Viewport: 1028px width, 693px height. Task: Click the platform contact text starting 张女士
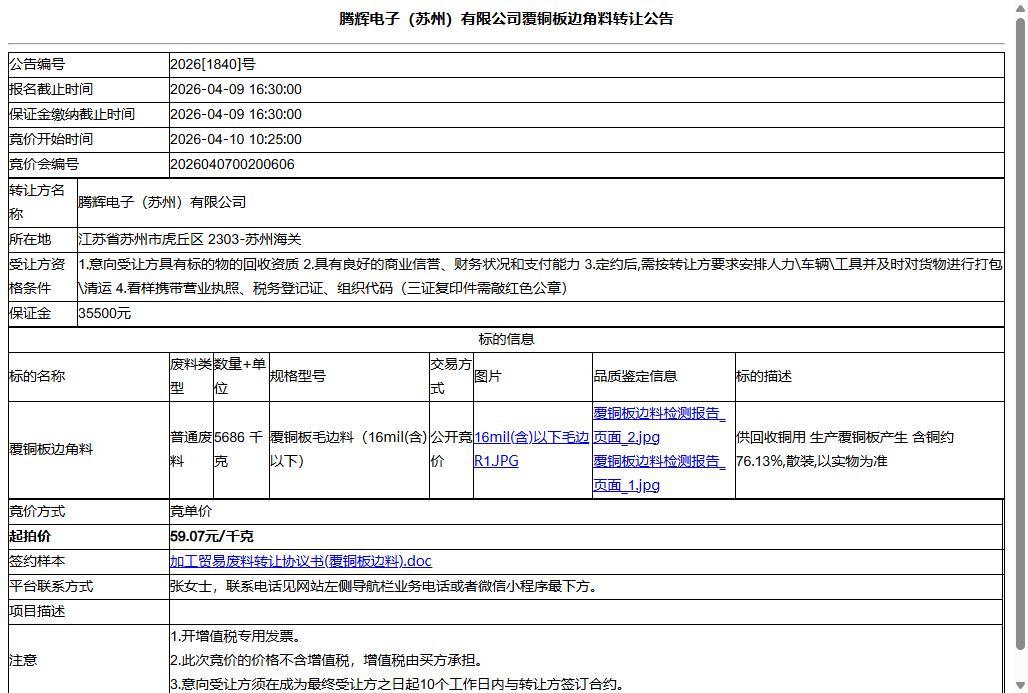[384, 586]
